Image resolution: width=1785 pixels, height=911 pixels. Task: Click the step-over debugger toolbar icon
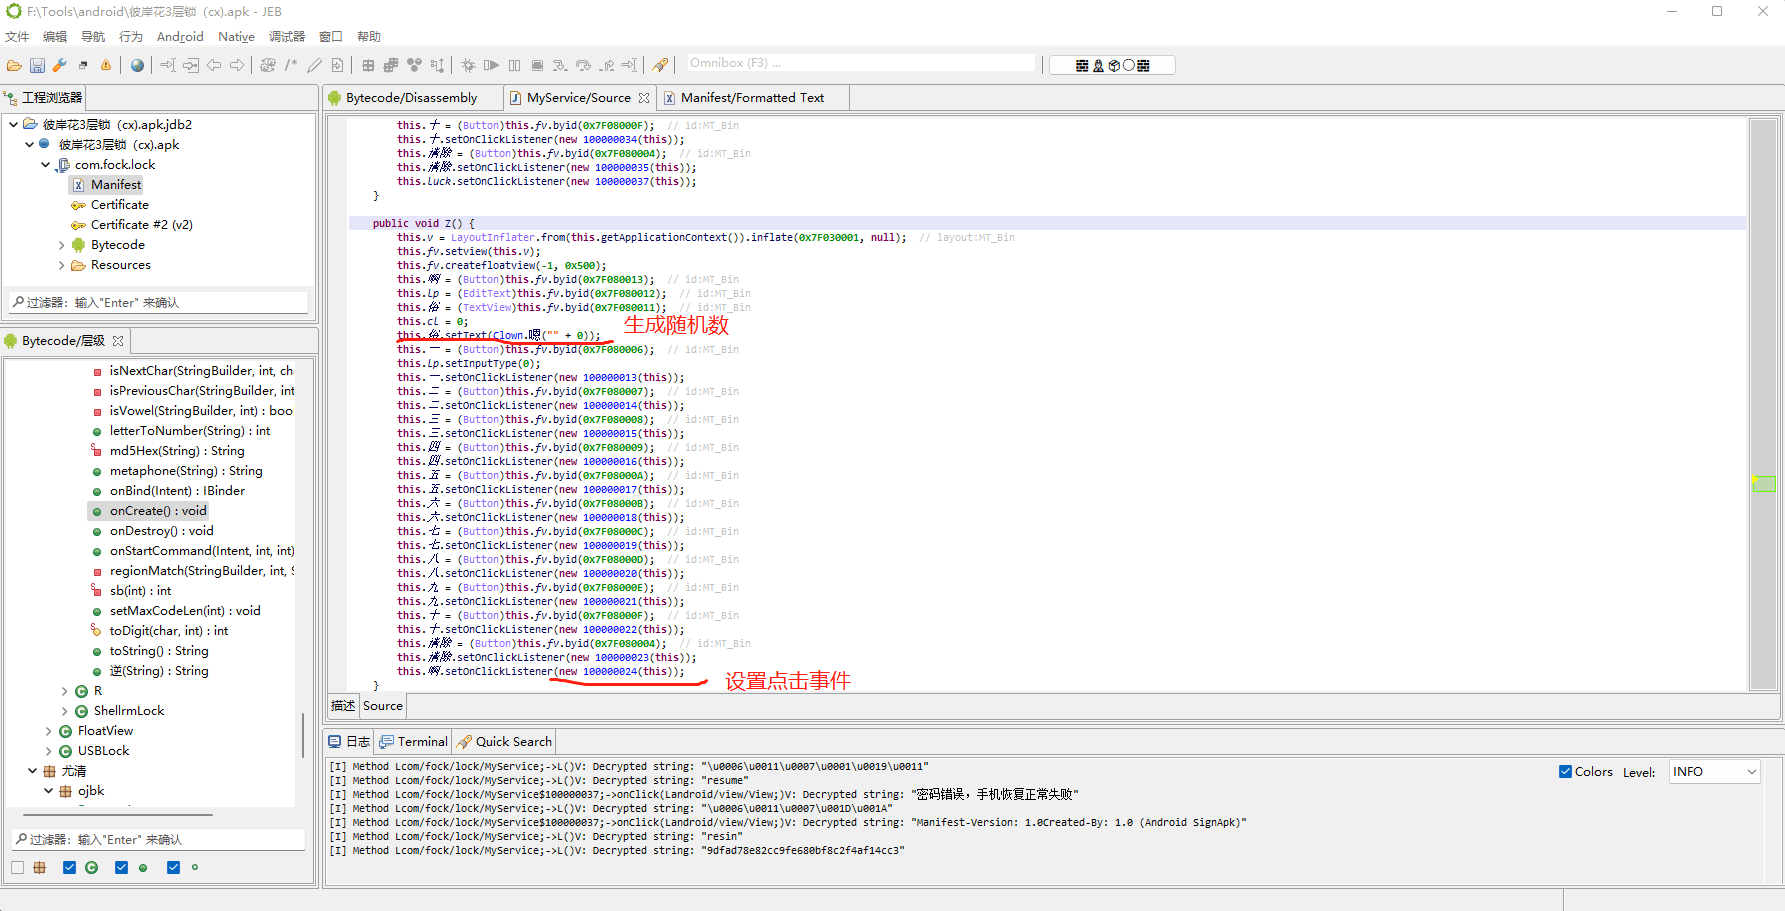click(583, 65)
